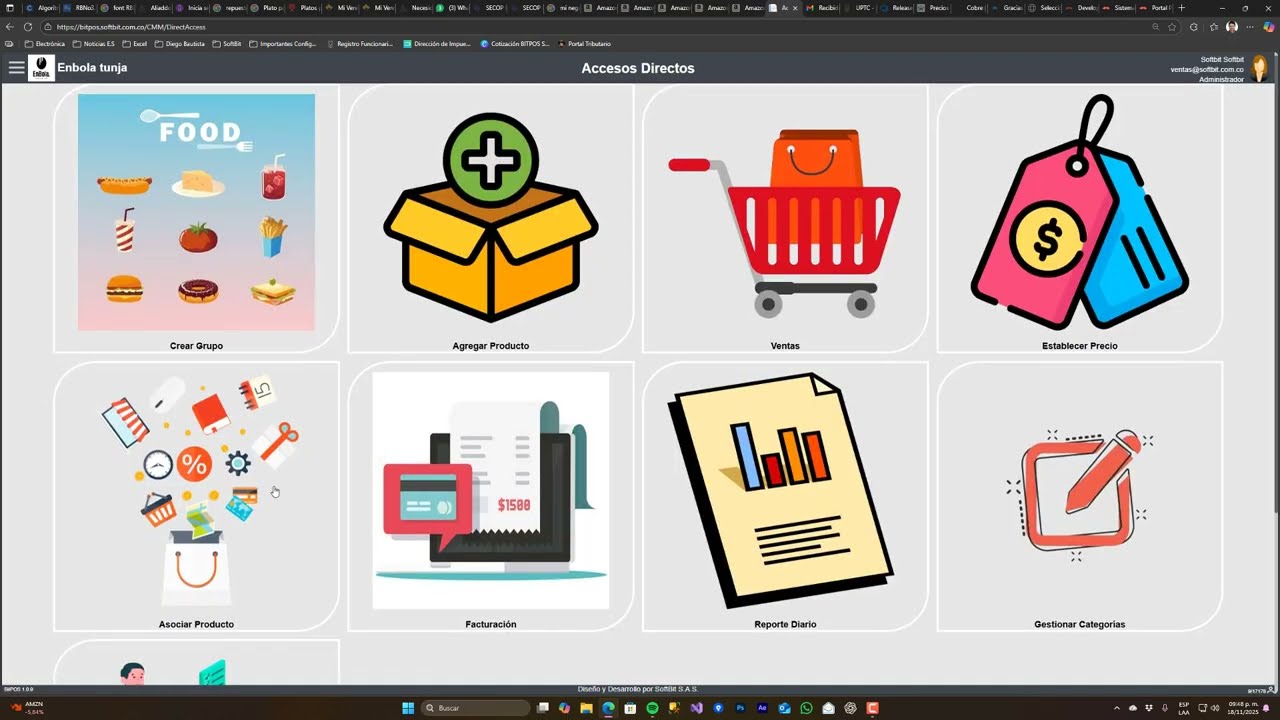This screenshot has width=1280, height=720.
Task: Open WhatsApp from the taskbar
Action: pos(806,708)
